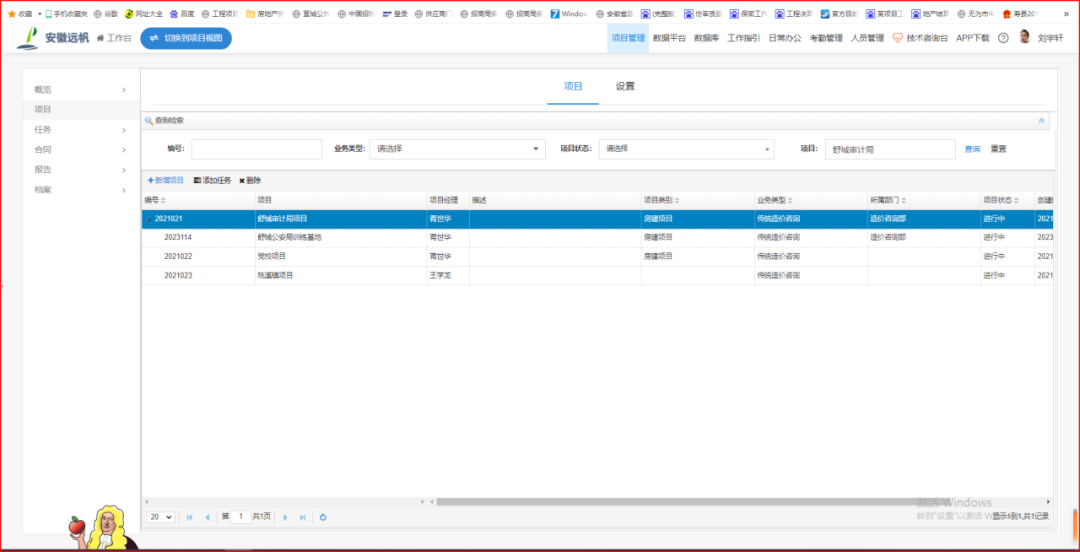The width and height of the screenshot is (1080, 552).
Task: Open the 项目状态 dropdown
Action: click(x=686, y=149)
